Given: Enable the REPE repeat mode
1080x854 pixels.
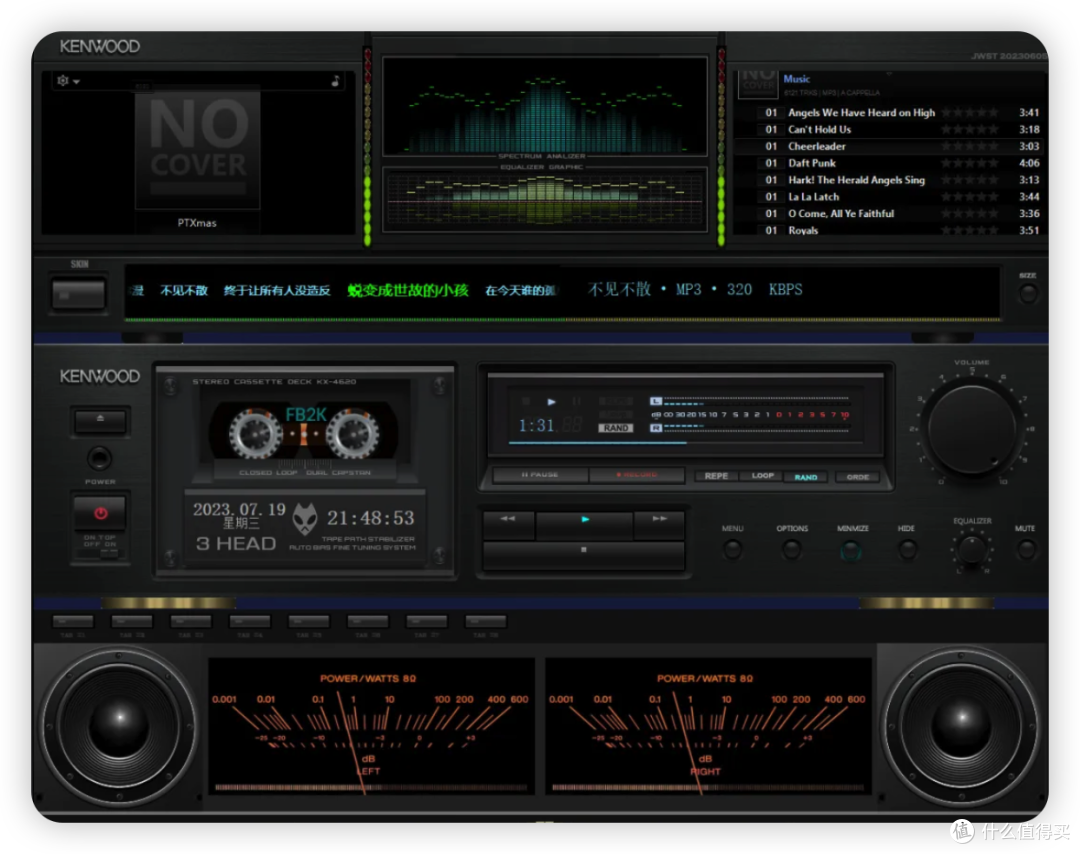Looking at the screenshot, I should [x=716, y=476].
